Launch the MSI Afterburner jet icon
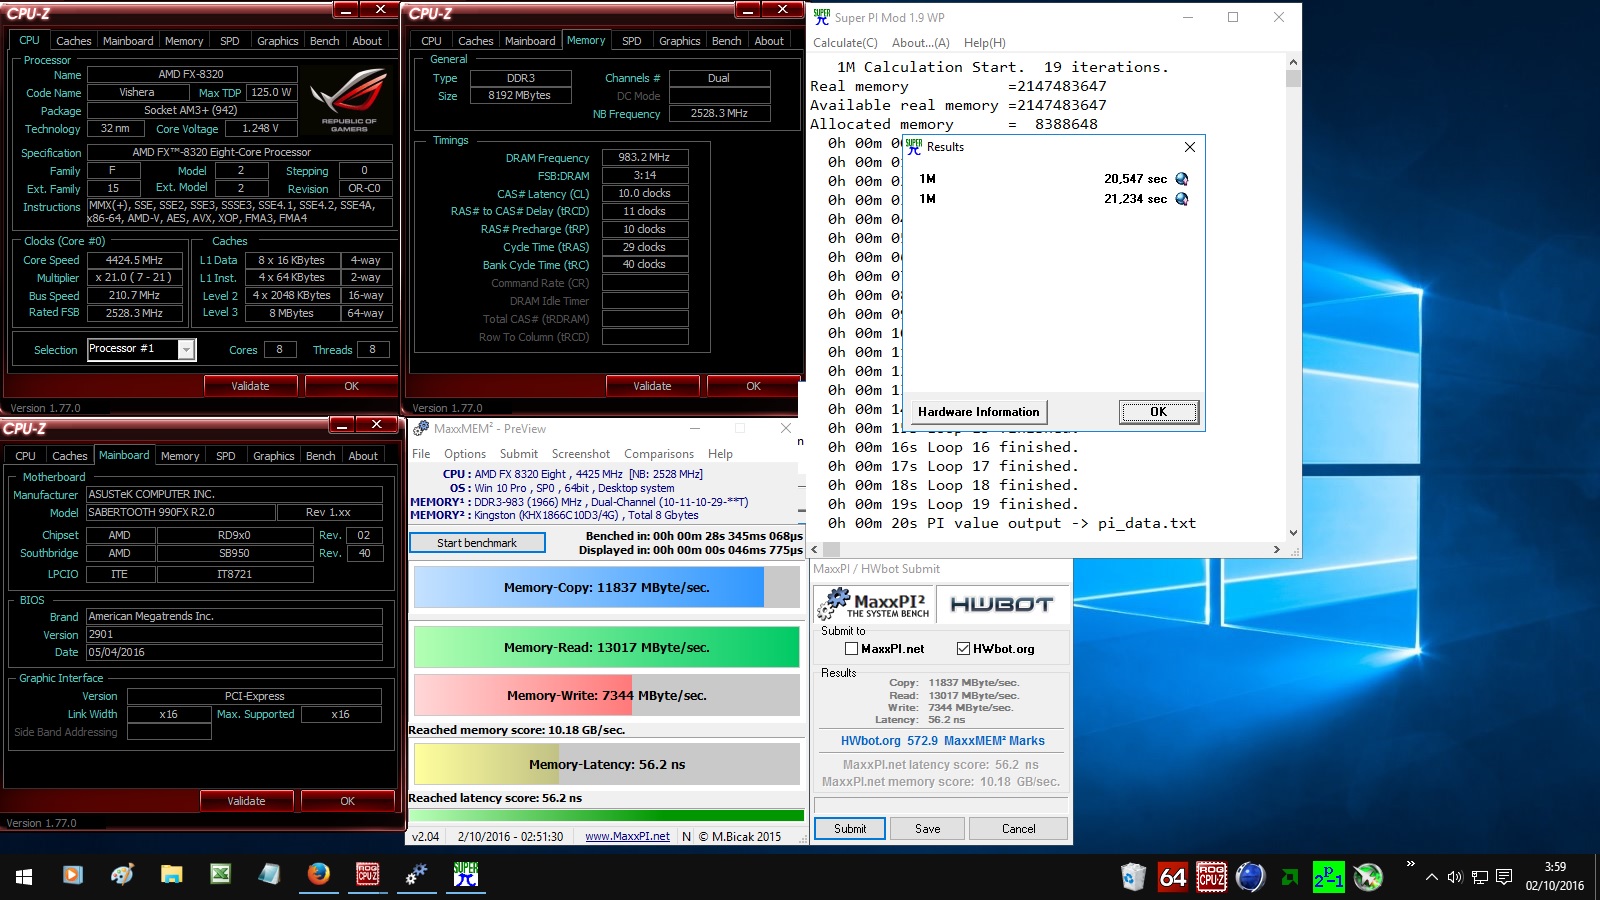This screenshot has width=1600, height=900. (x=1368, y=877)
